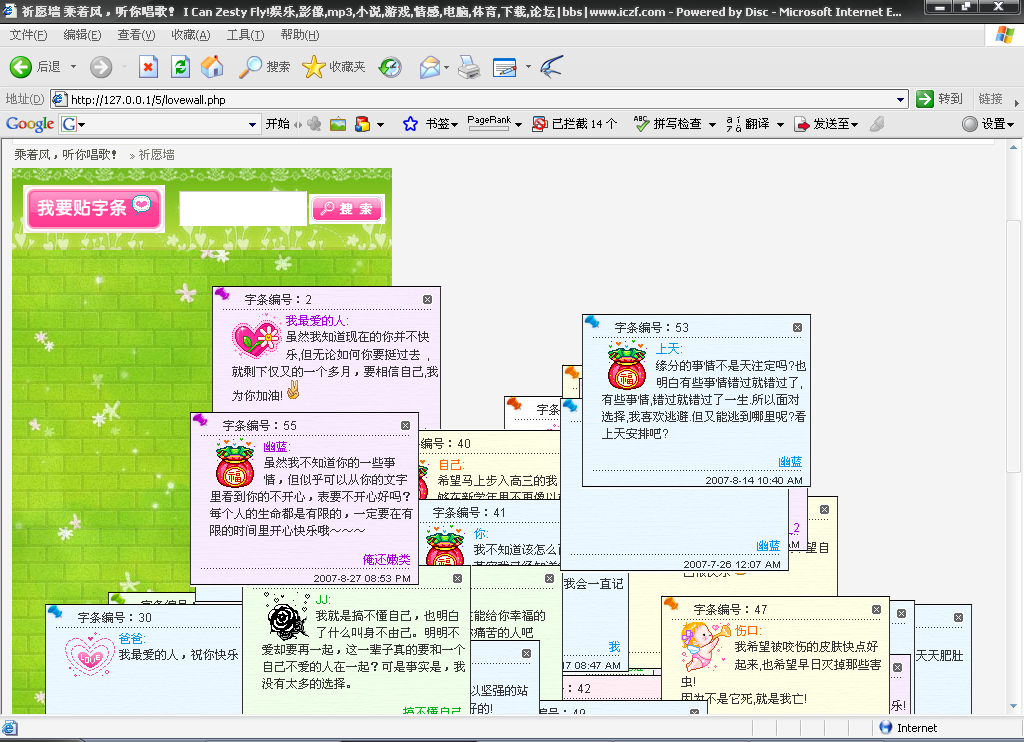Click note title 字条编号：41
Viewport: 1024px width, 742px height.
coord(468,513)
